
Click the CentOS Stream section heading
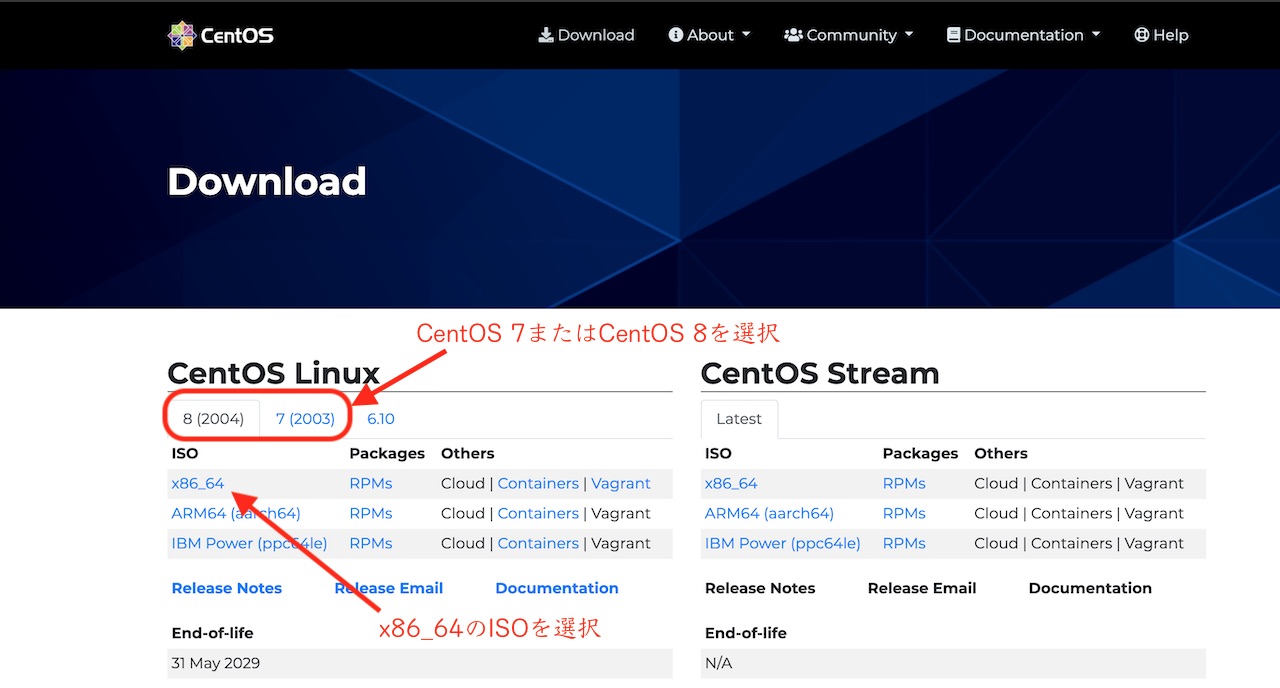click(x=820, y=373)
